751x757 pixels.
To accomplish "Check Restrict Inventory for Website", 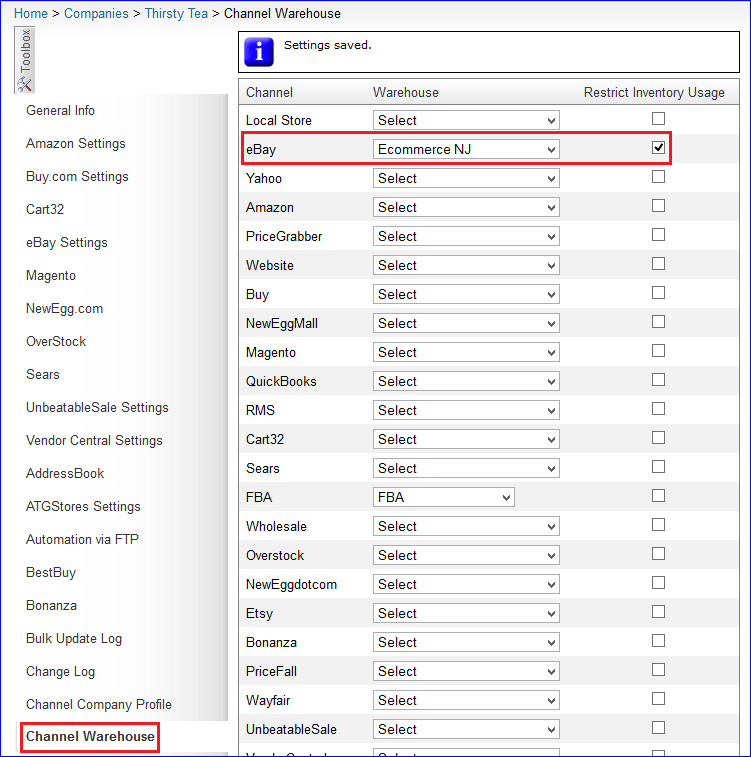I will (x=658, y=264).
